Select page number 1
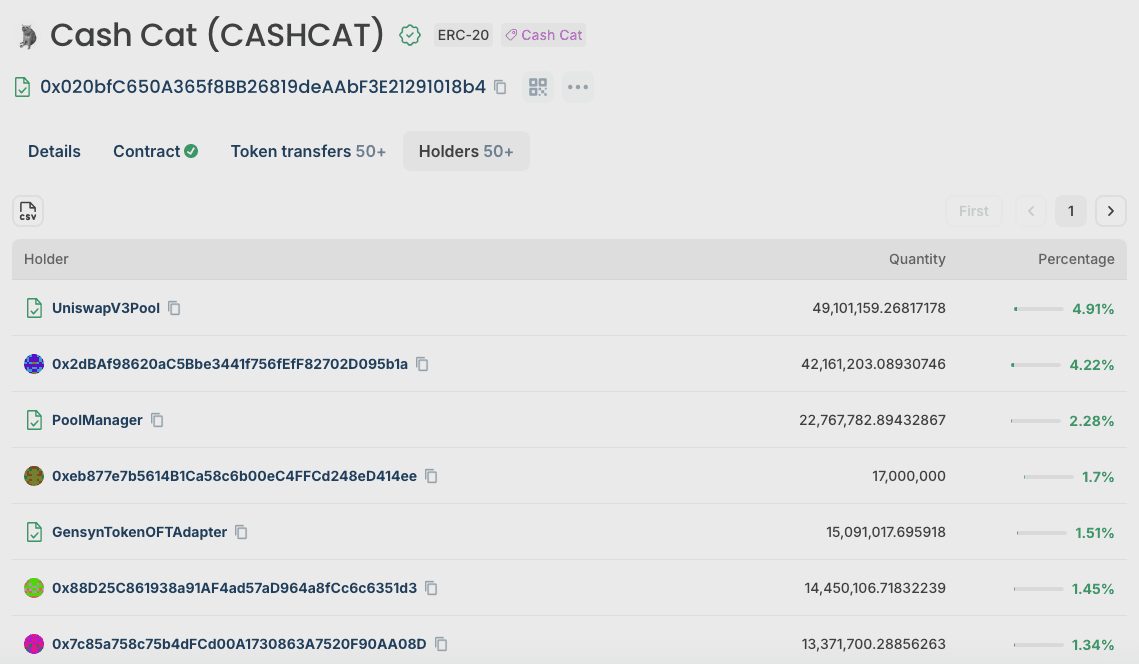The image size is (1139, 664). (1071, 211)
